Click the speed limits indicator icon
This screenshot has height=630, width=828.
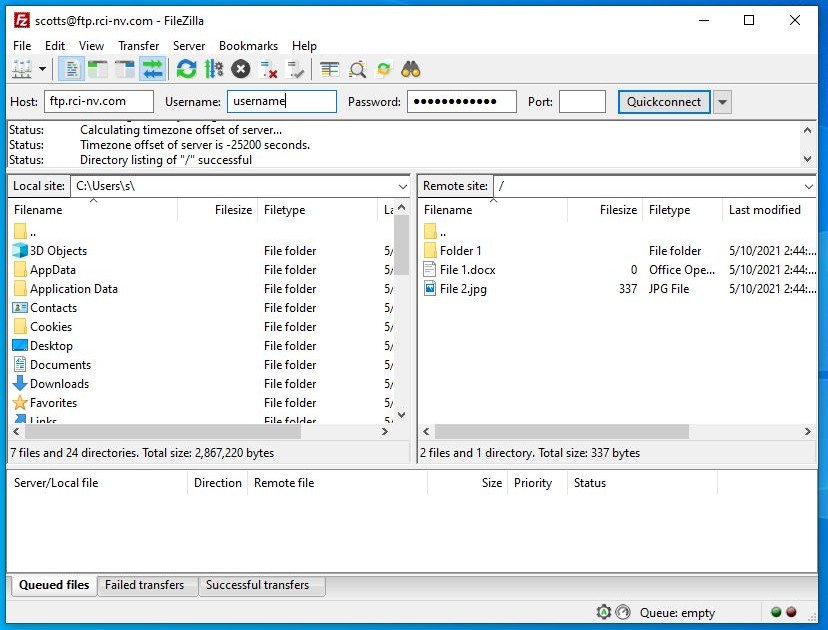623,612
